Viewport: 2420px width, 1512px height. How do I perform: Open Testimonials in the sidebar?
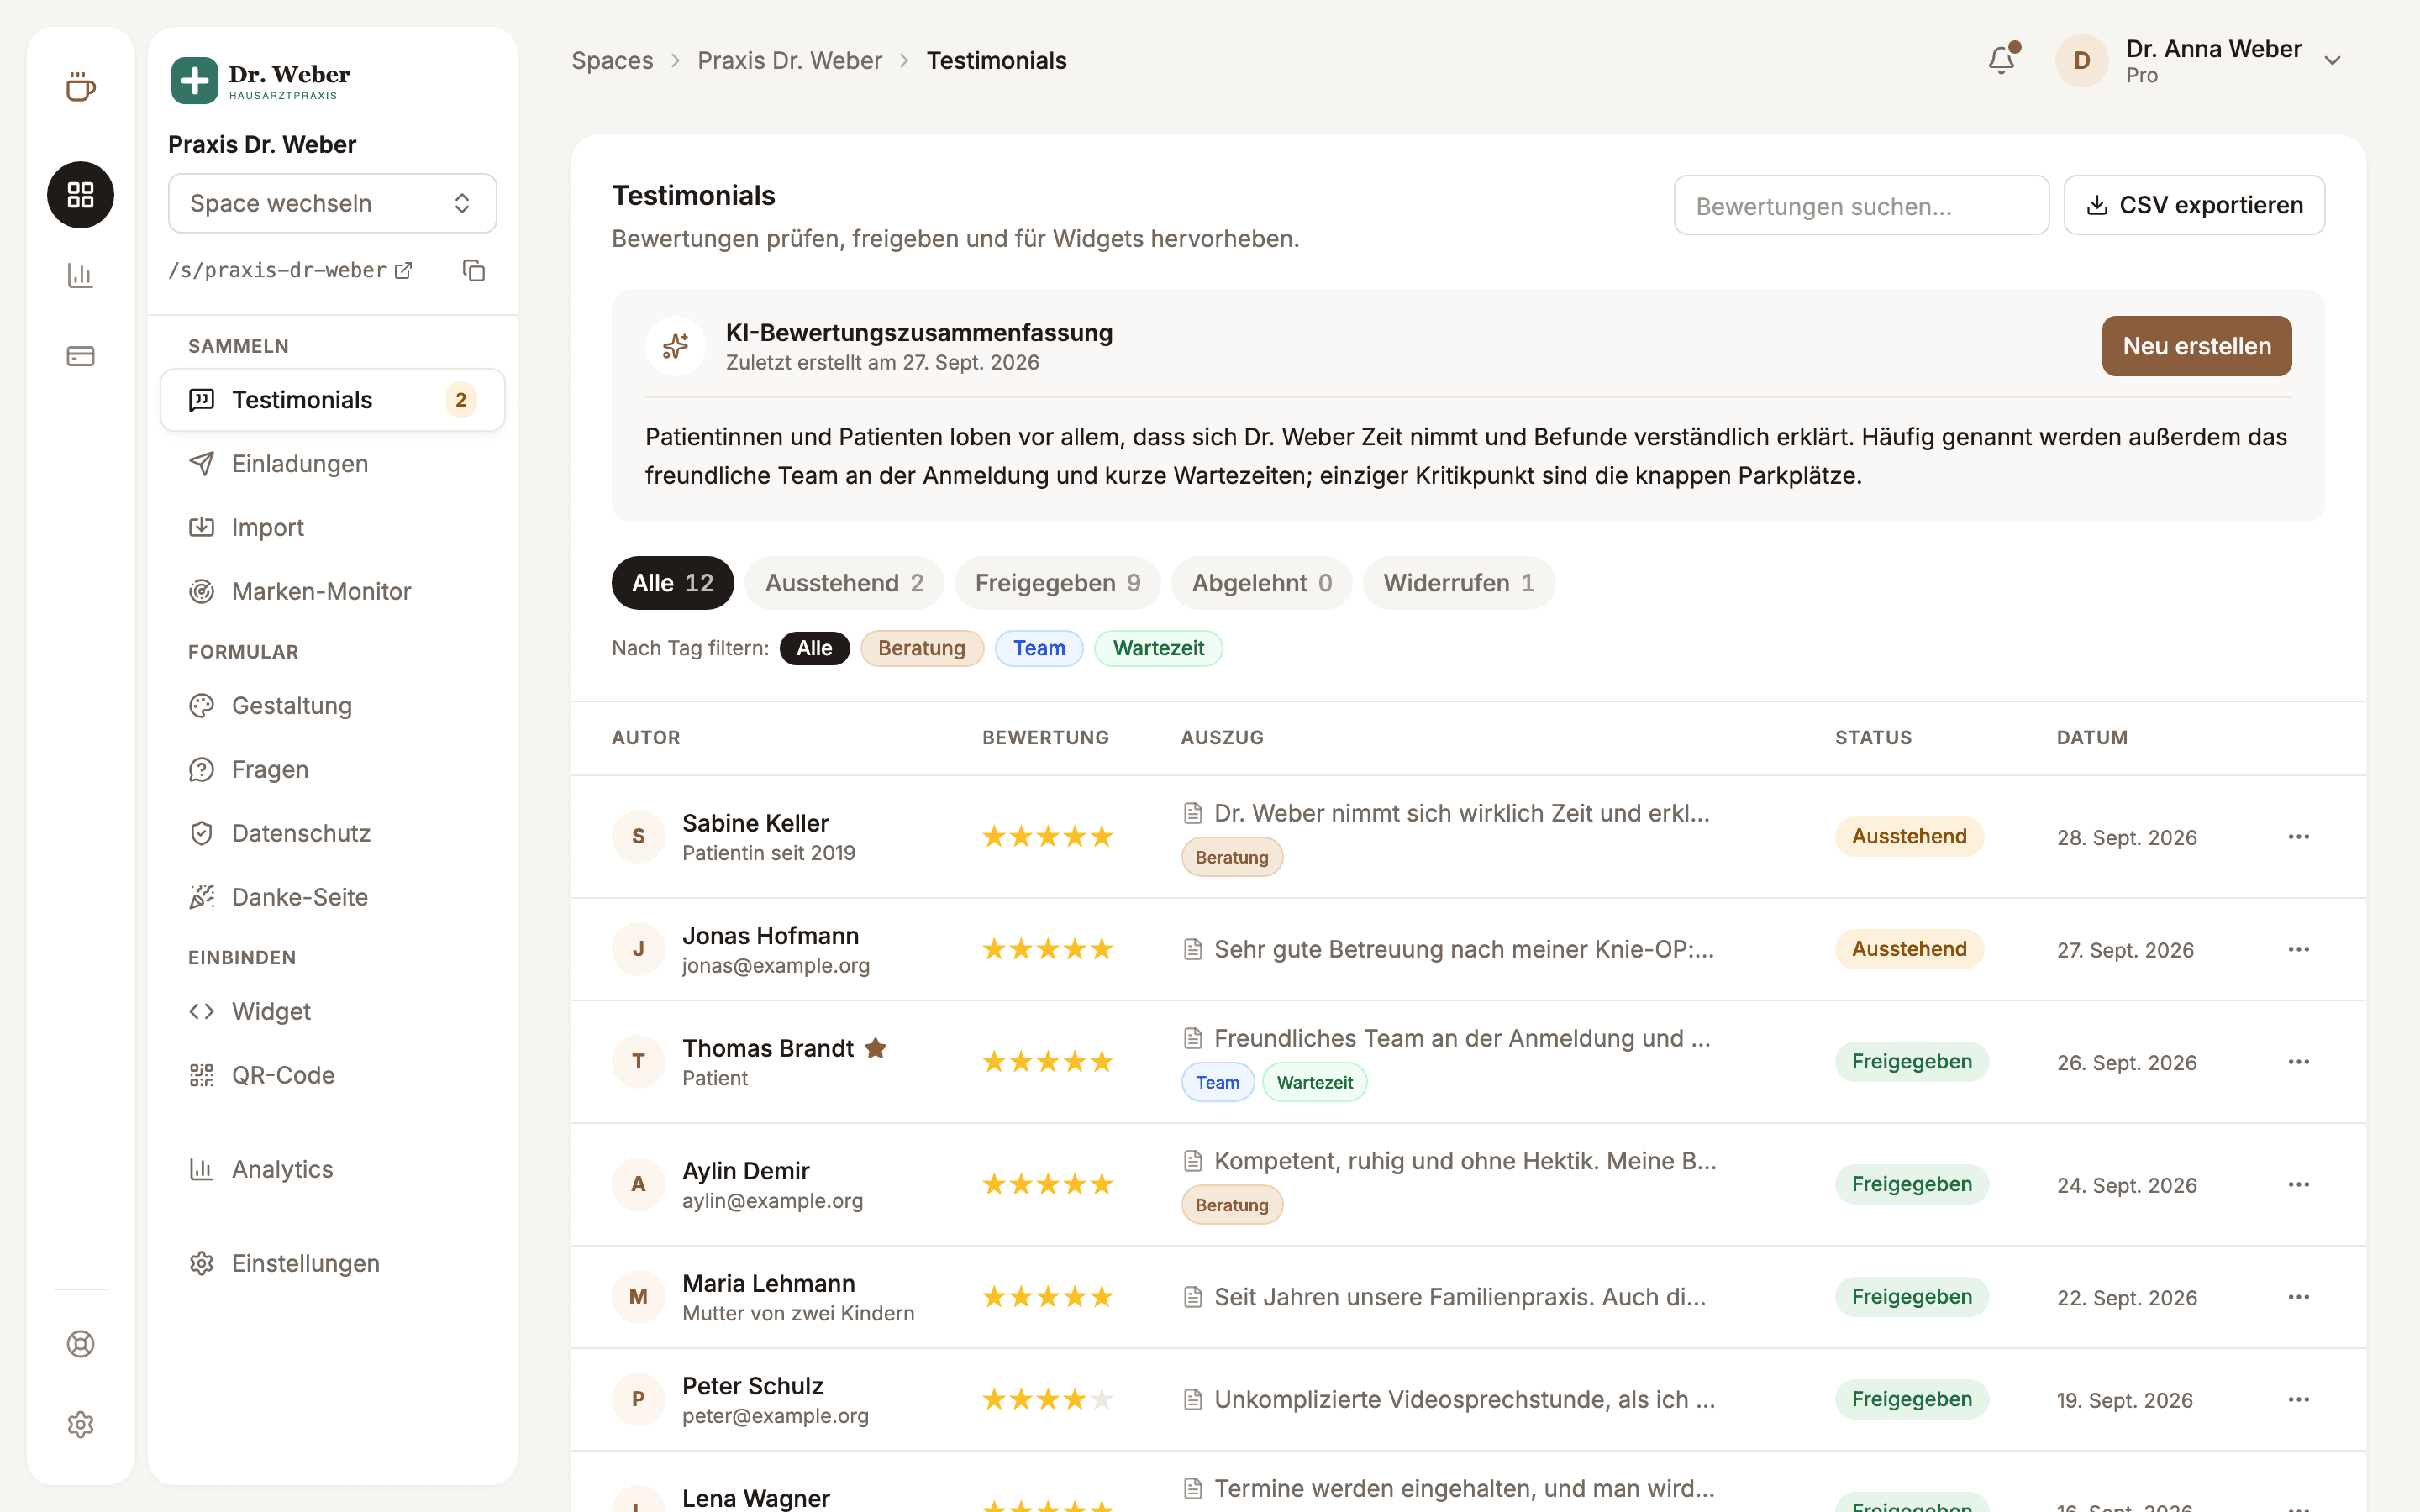click(x=332, y=400)
